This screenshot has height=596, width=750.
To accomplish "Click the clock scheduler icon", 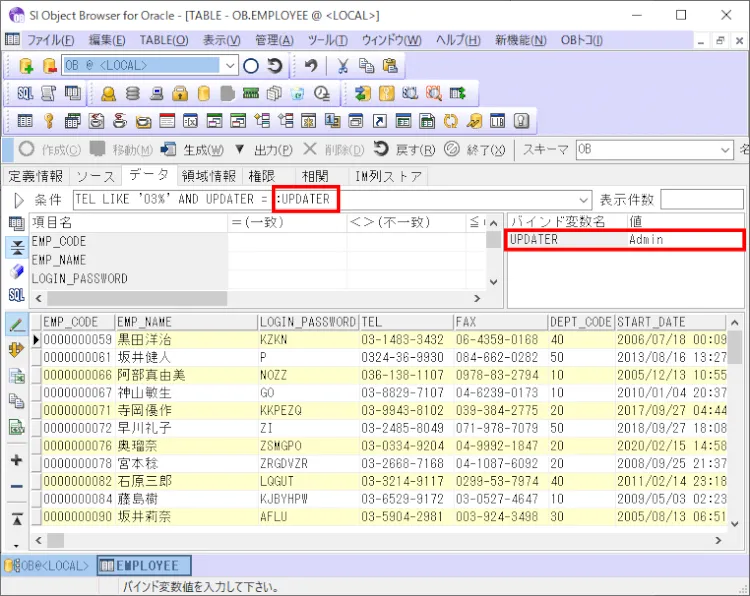I will (x=321, y=93).
